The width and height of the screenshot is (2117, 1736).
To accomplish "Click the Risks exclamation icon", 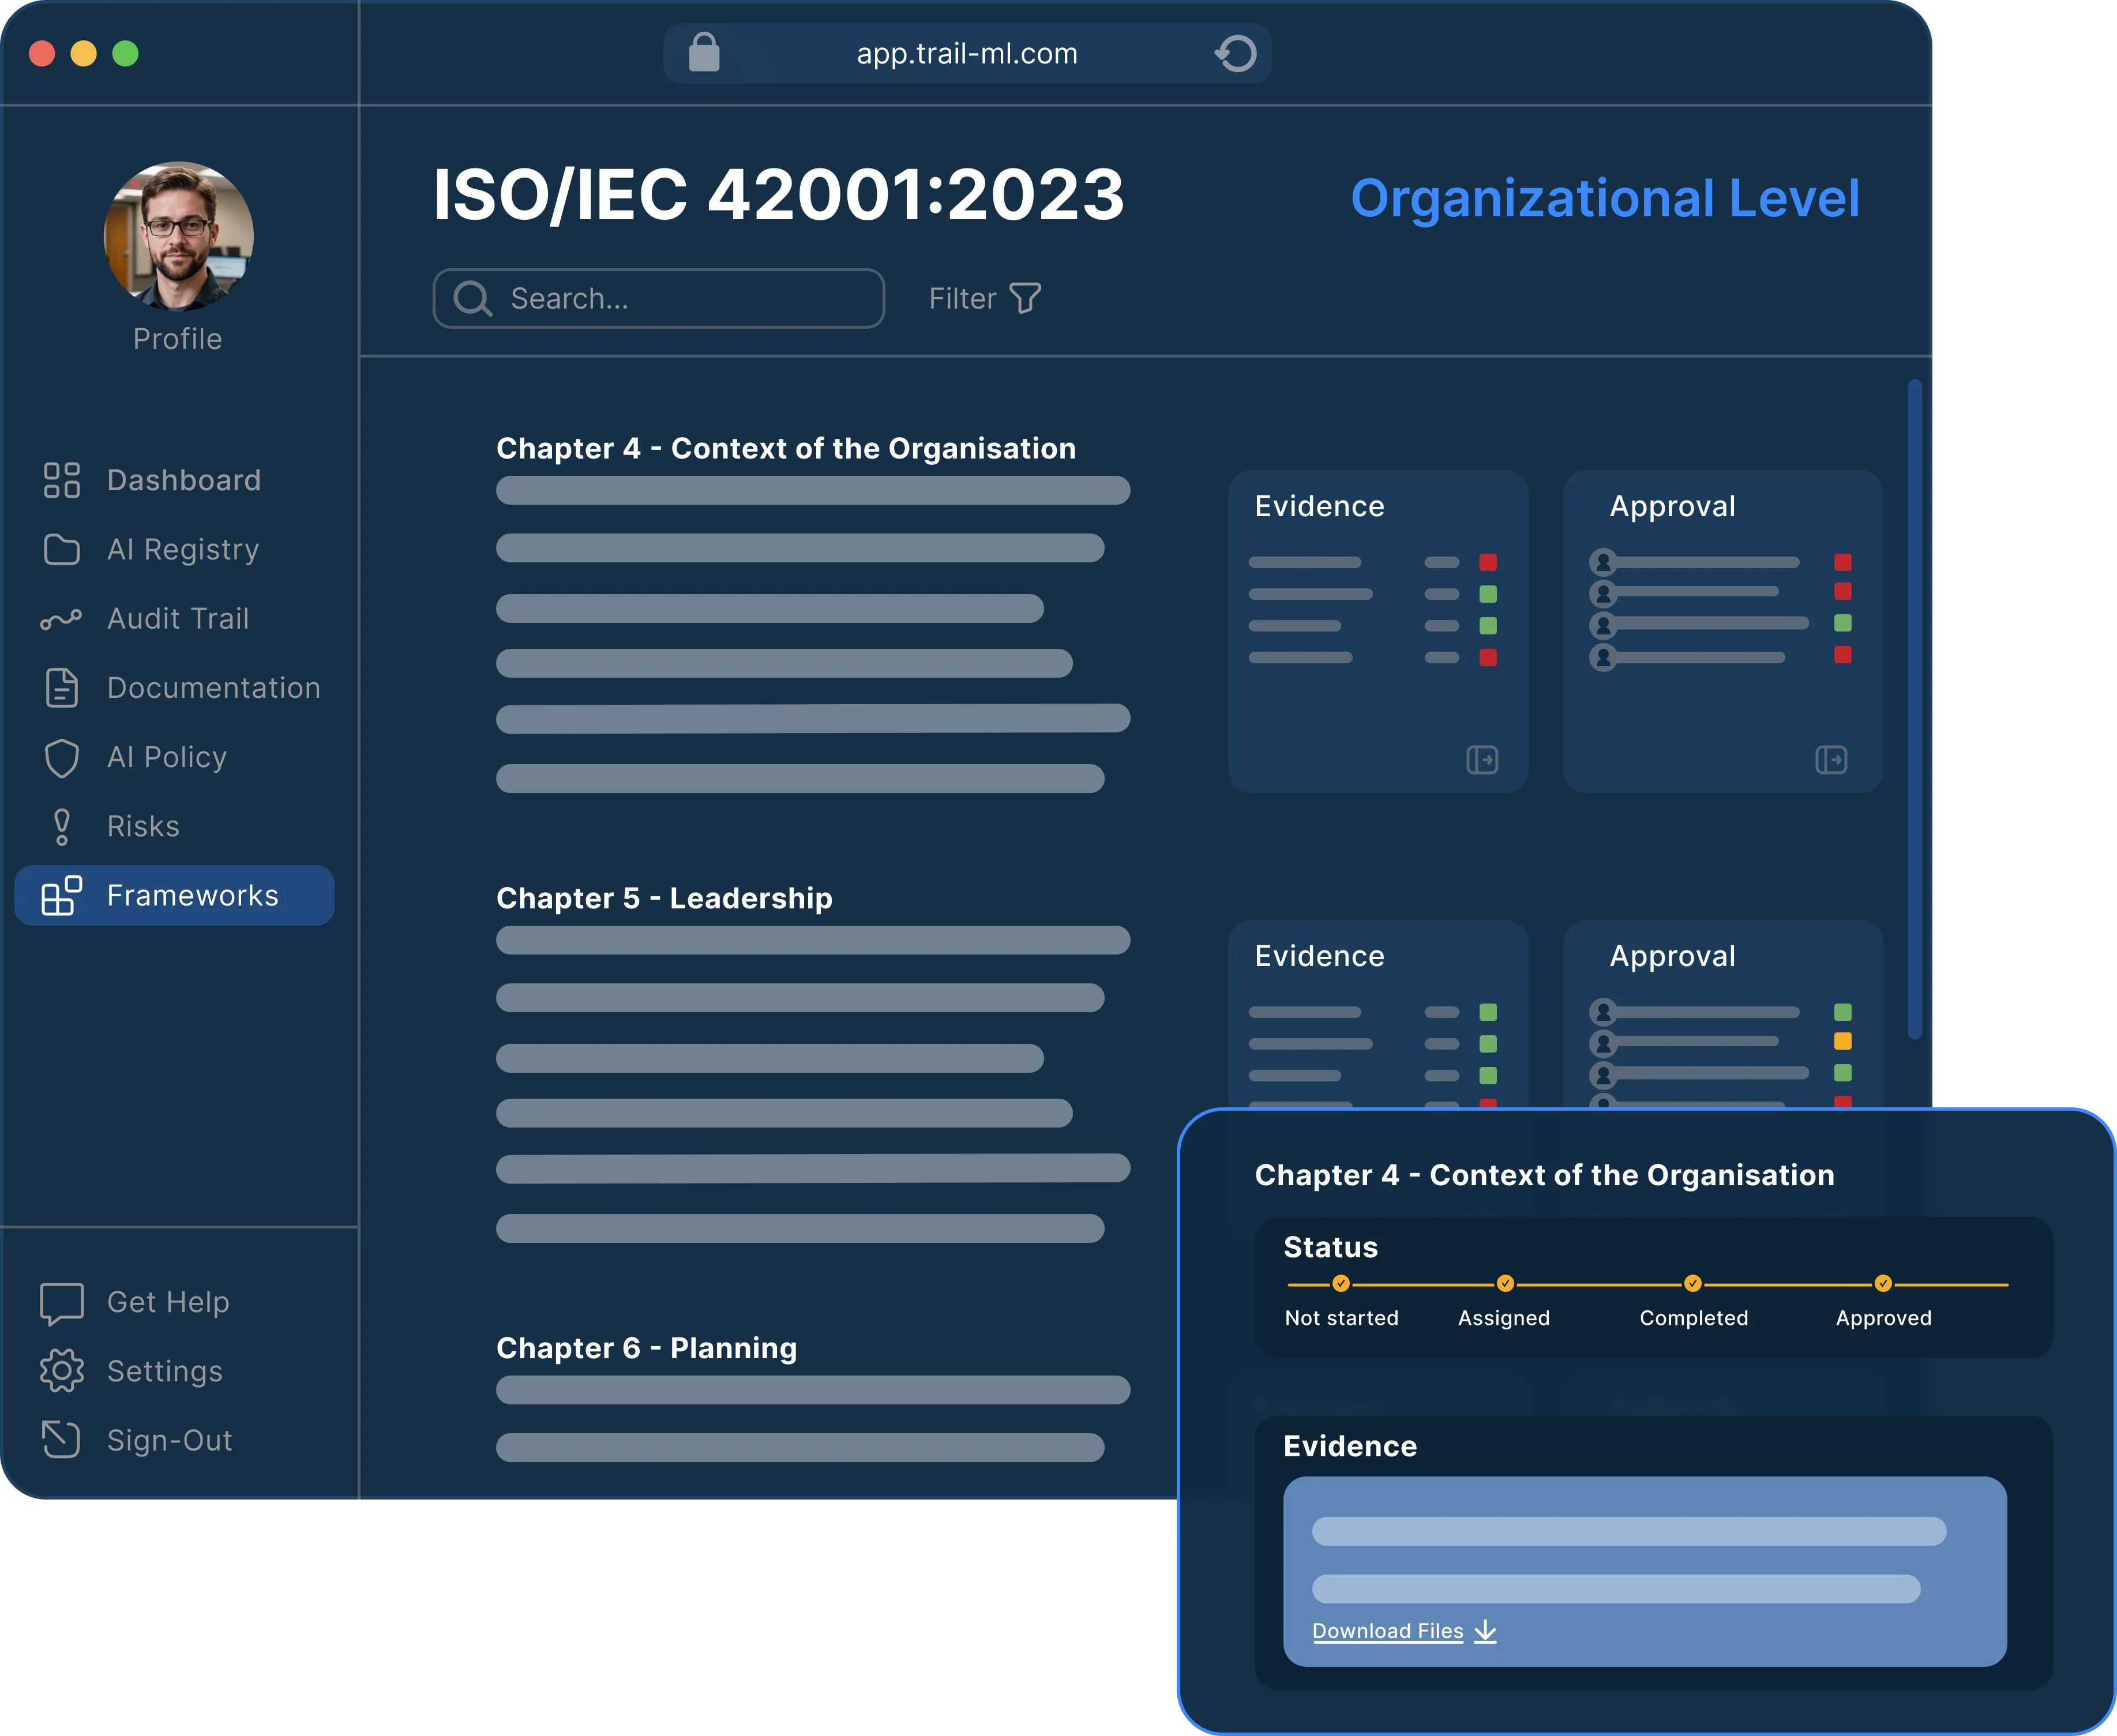I will (x=61, y=826).
